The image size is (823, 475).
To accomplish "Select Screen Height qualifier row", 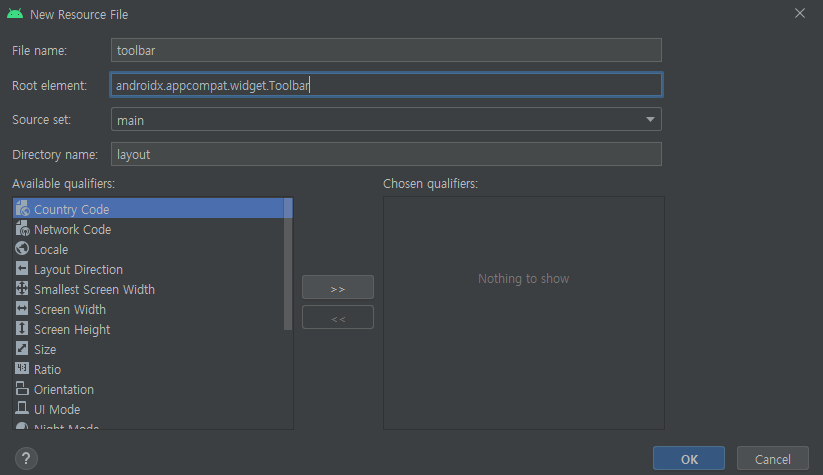I will (x=149, y=329).
